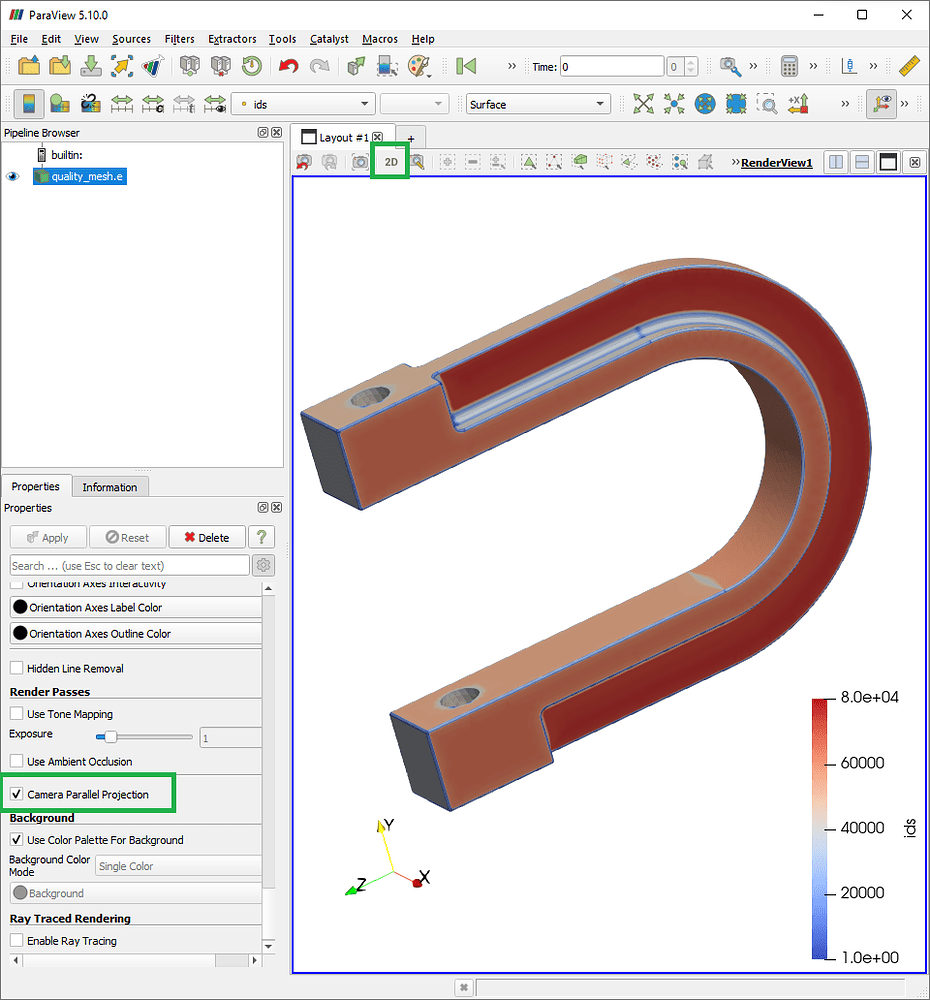Toggle color legend visibility icon
This screenshot has width=930, height=1000.
tap(29, 104)
